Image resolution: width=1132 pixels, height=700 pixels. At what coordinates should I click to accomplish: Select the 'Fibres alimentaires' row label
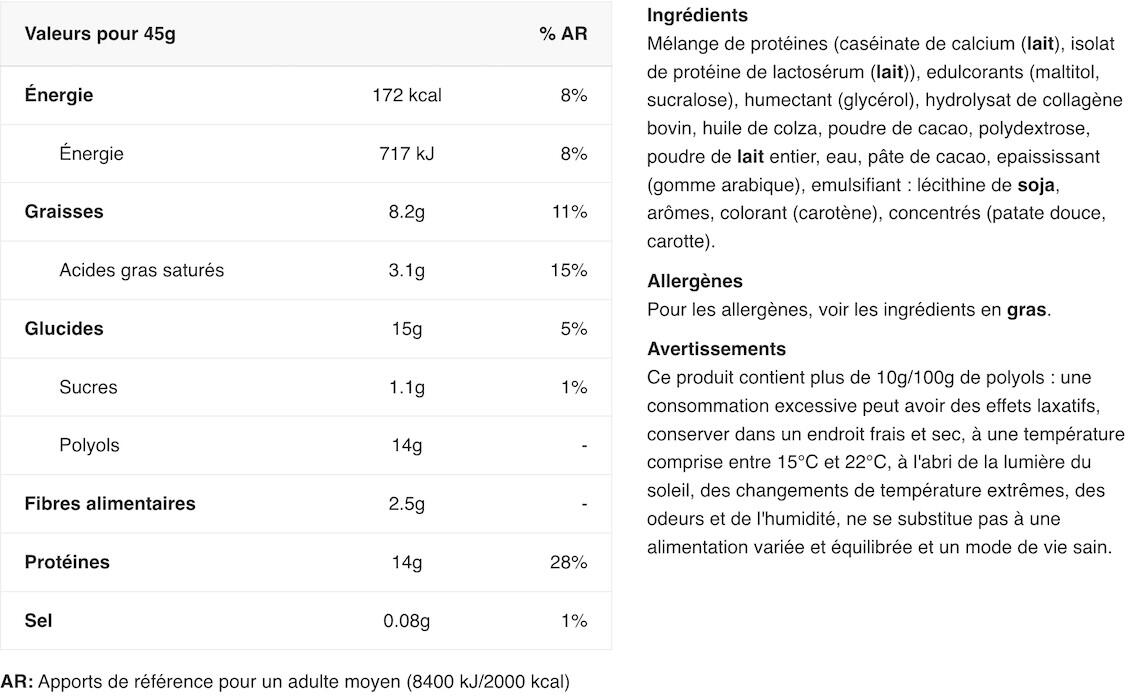pyautogui.click(x=110, y=504)
